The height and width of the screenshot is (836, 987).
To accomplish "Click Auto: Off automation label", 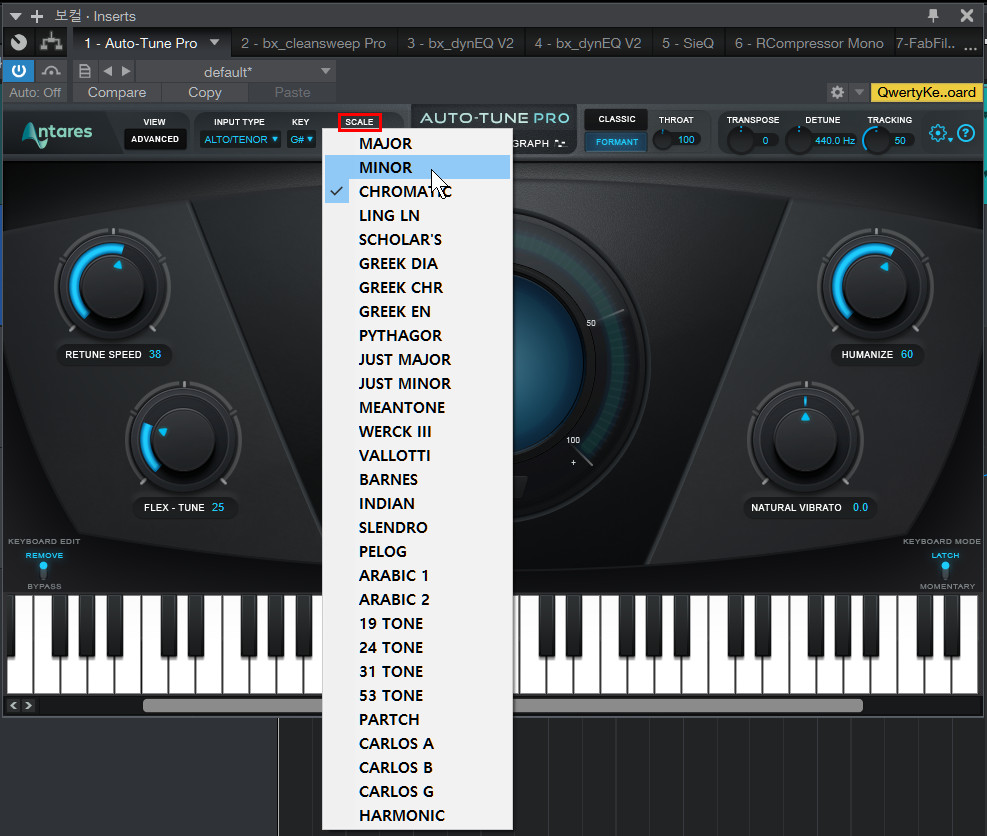I will click(35, 93).
